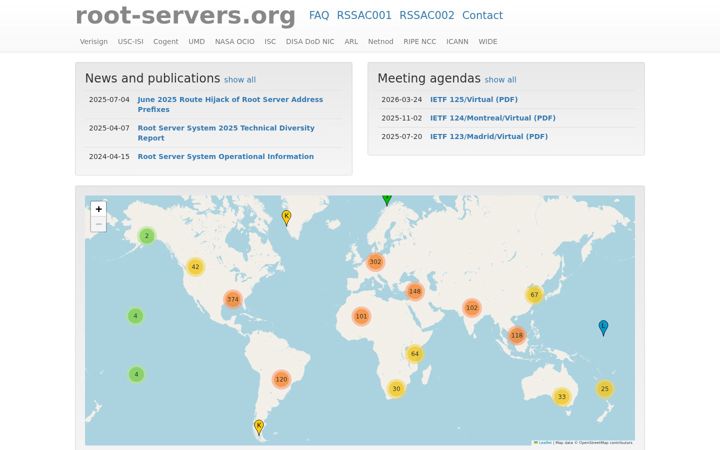
Task: Click the date 2024-04-15 in news
Action: [109, 157]
